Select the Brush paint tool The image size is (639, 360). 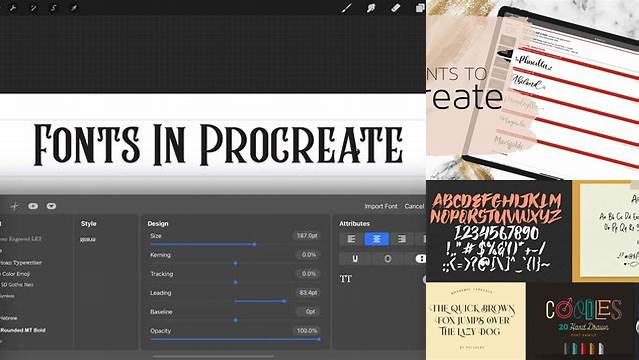[x=347, y=8]
